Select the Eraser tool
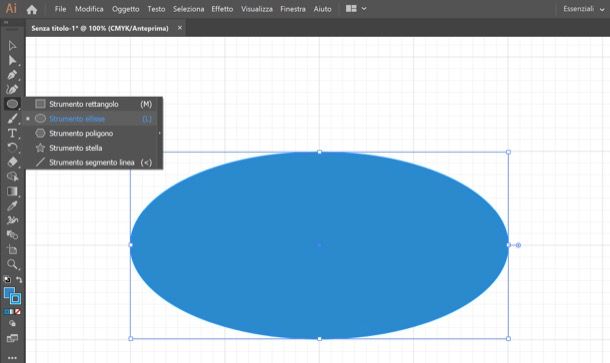 point(12,162)
